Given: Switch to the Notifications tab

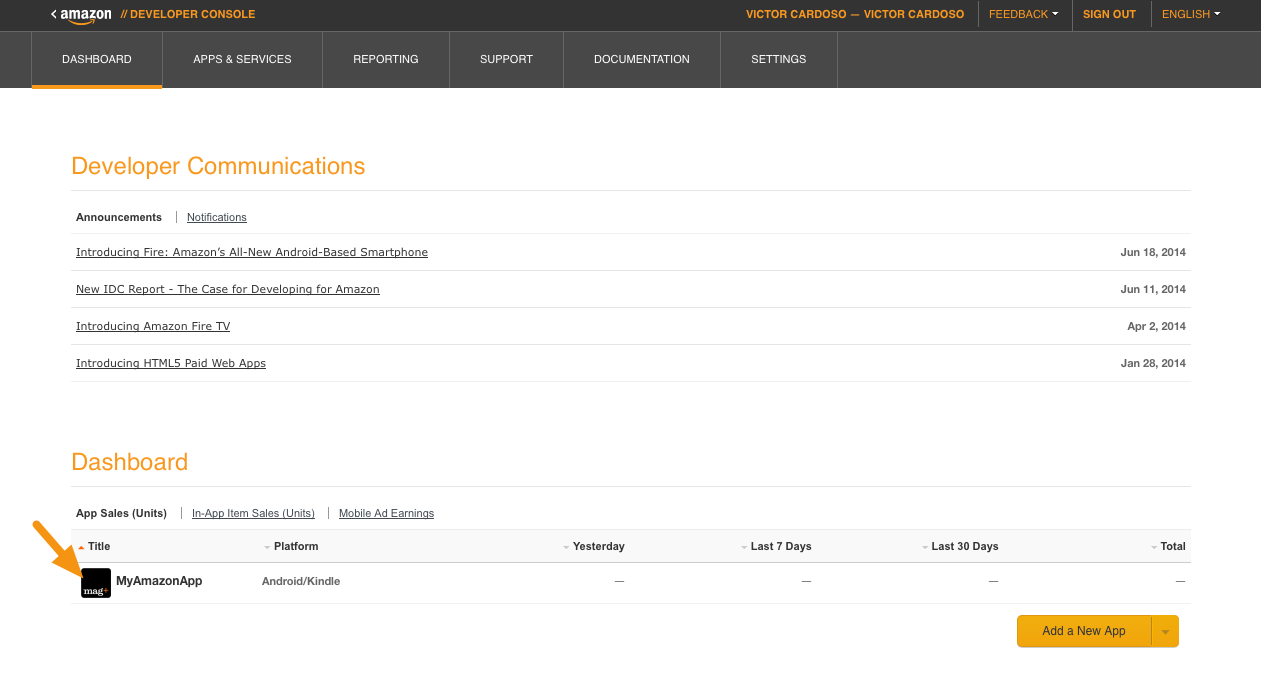Looking at the screenshot, I should click(217, 217).
